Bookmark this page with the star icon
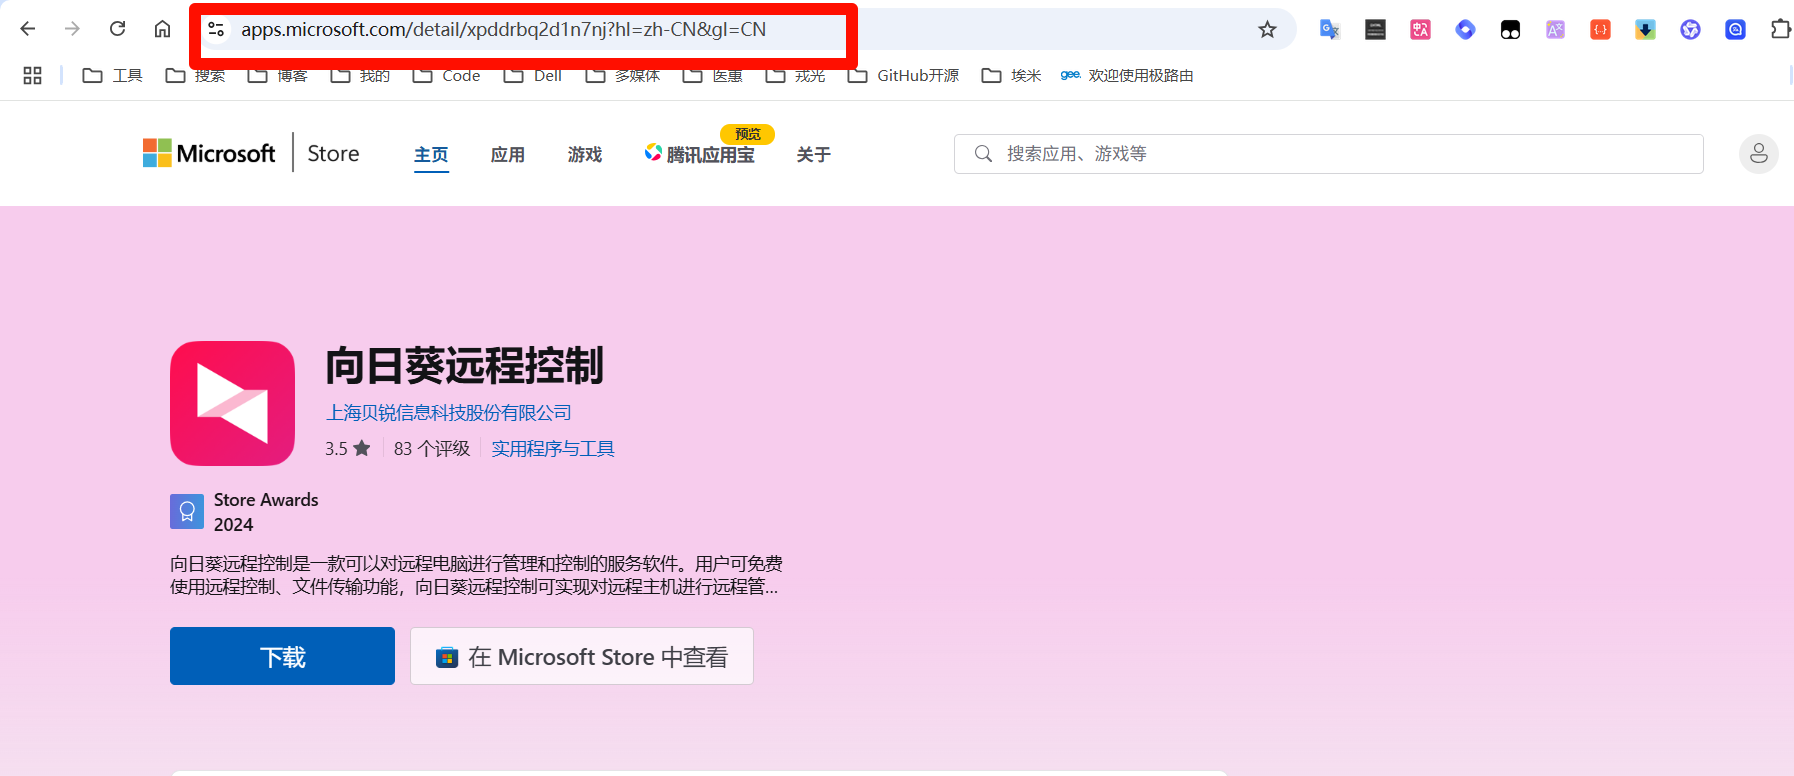The height and width of the screenshot is (776, 1794). pos(1267,29)
